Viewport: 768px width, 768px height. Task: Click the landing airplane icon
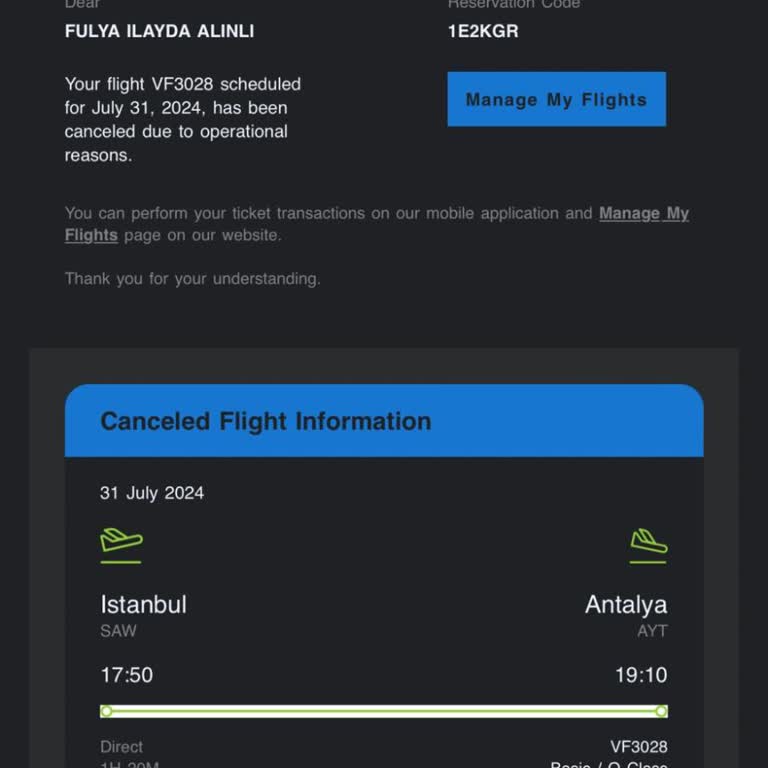648,546
